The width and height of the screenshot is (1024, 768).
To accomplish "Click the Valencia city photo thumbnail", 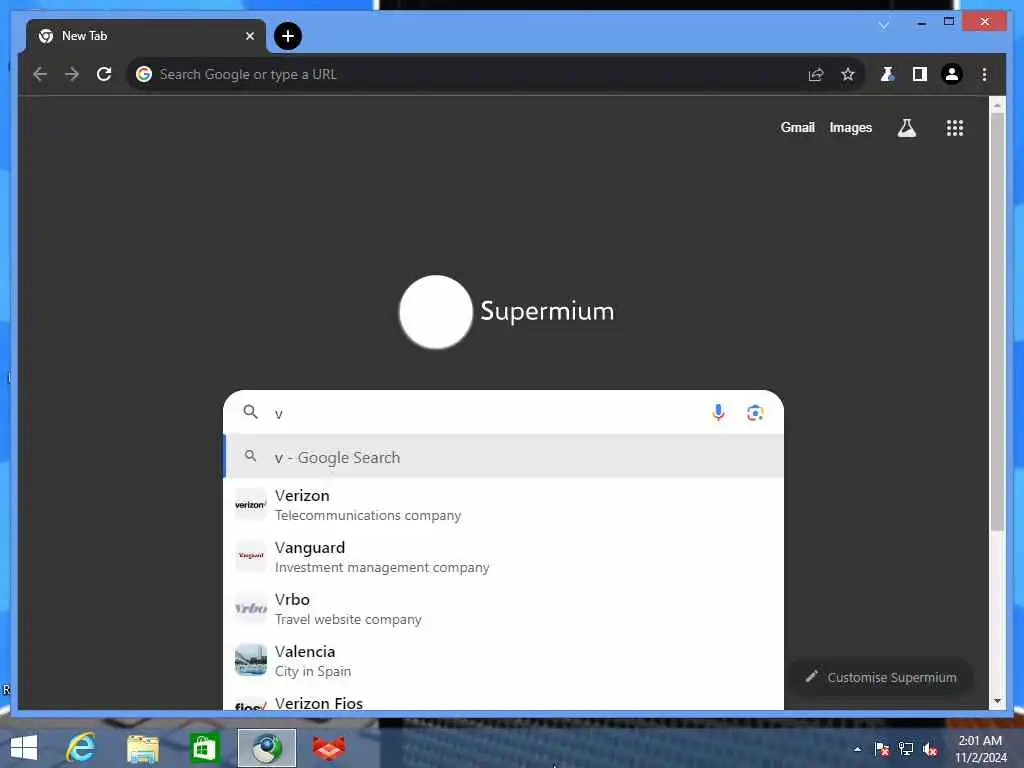I will coord(251,660).
